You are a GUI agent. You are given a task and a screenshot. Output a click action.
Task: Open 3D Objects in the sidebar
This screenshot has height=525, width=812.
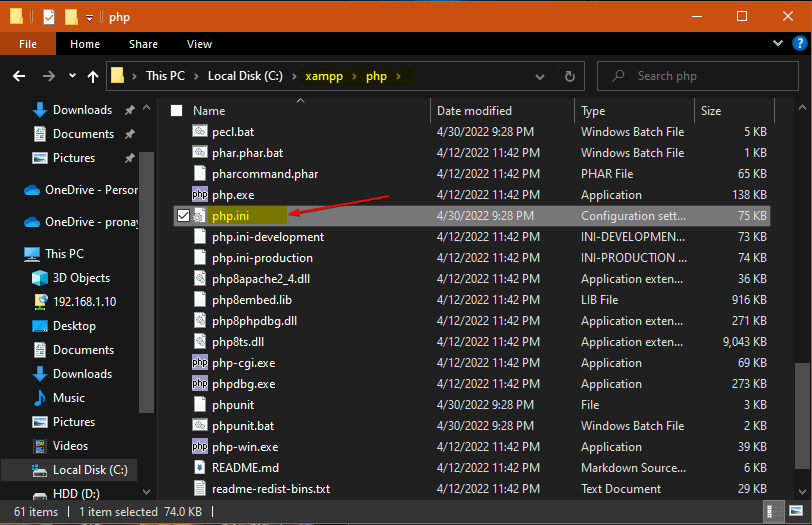[x=81, y=278]
